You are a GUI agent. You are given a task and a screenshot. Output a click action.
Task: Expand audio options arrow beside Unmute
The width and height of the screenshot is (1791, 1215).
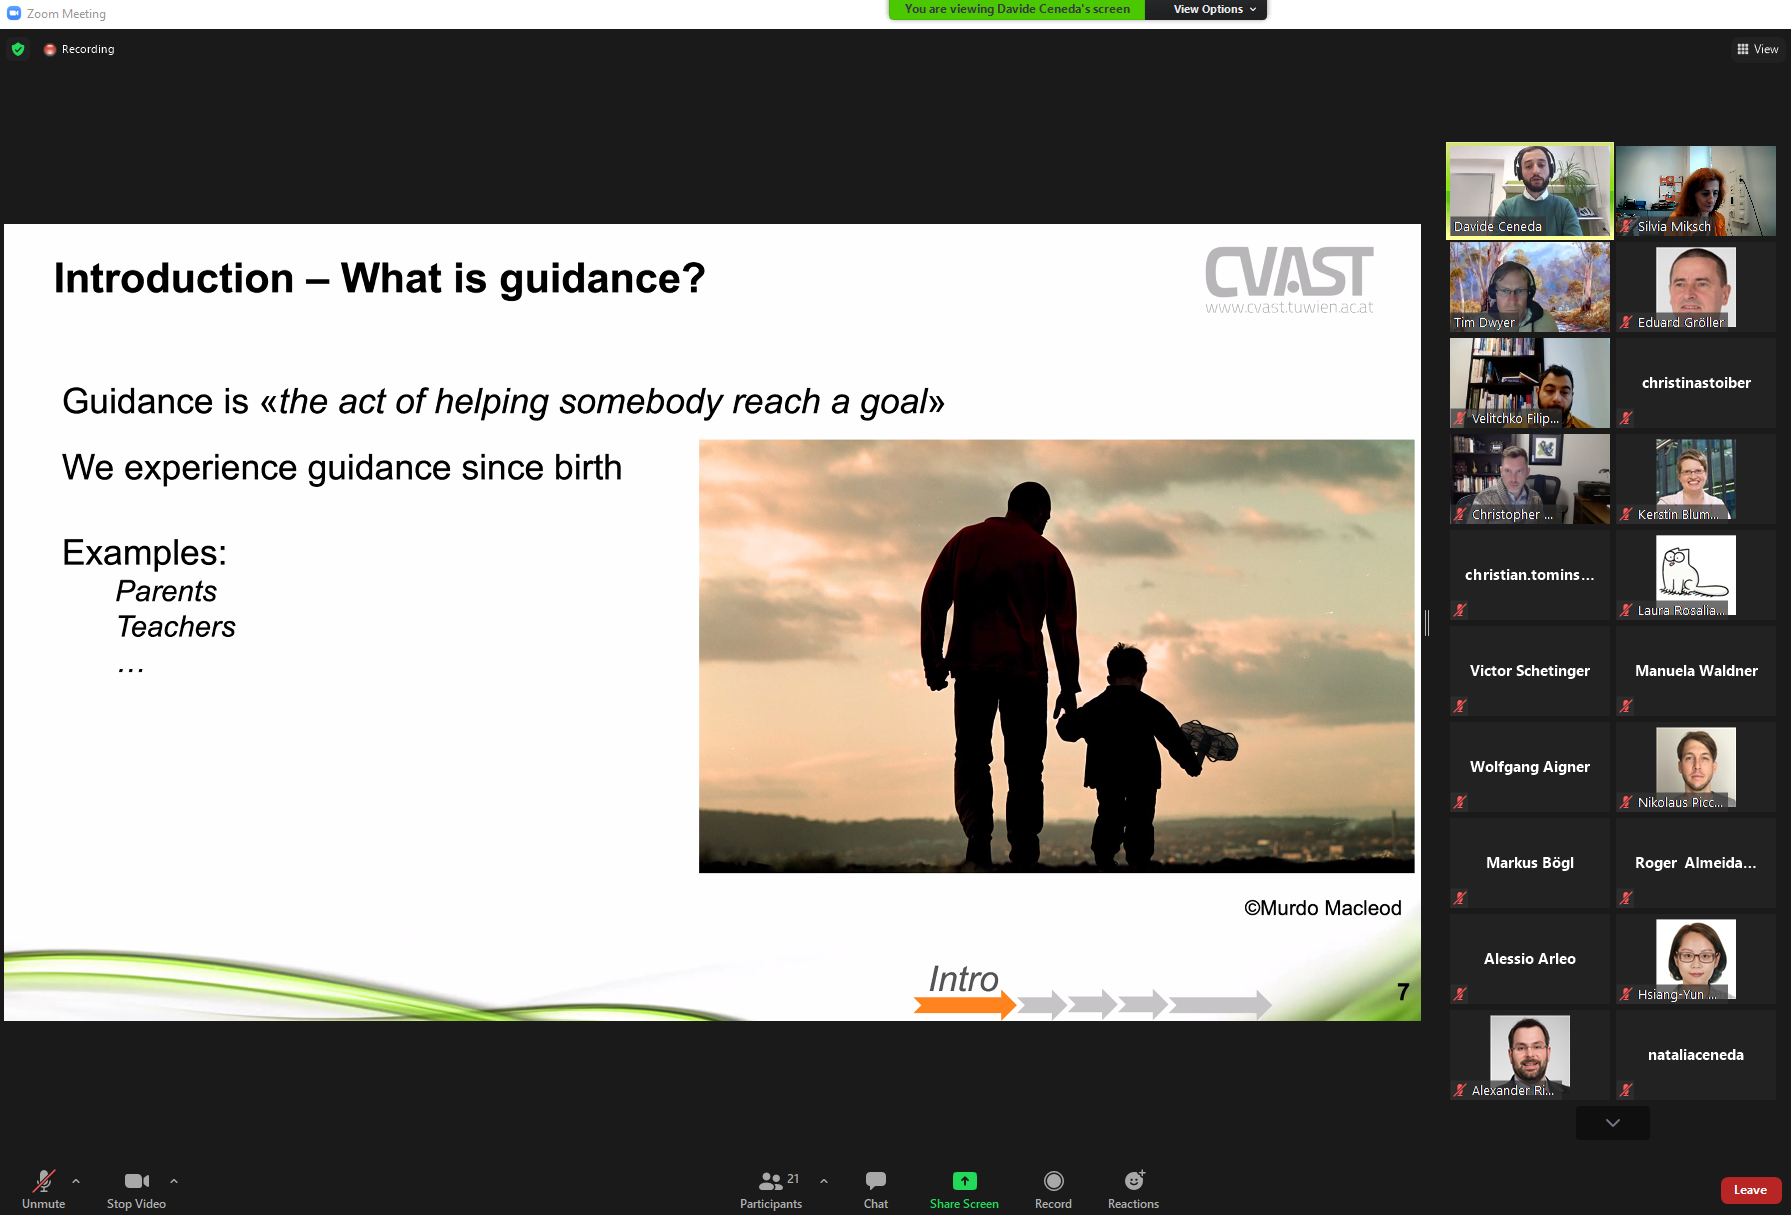(76, 1181)
